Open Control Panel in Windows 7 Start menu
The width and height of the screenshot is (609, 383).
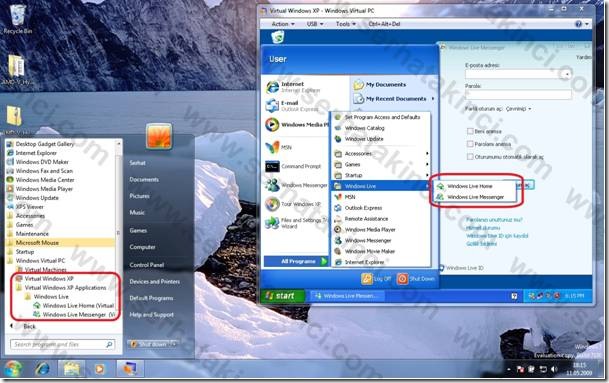(146, 265)
